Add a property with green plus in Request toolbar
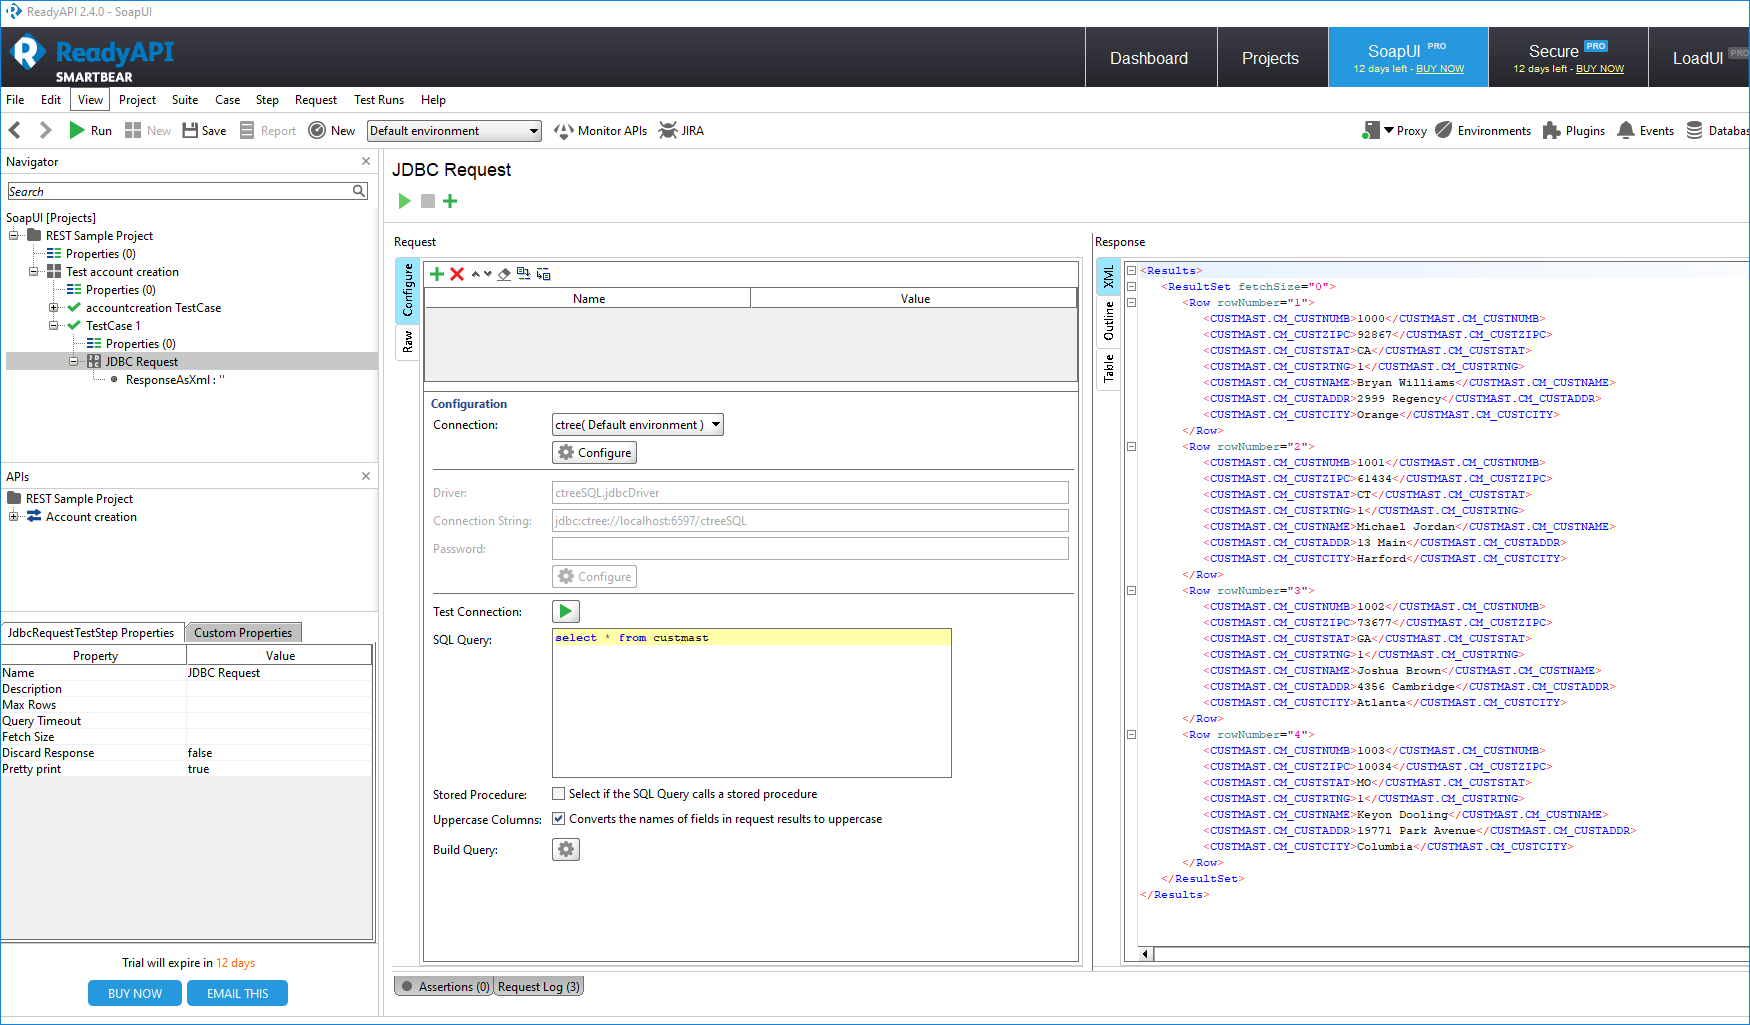The width and height of the screenshot is (1750, 1025). [x=437, y=274]
